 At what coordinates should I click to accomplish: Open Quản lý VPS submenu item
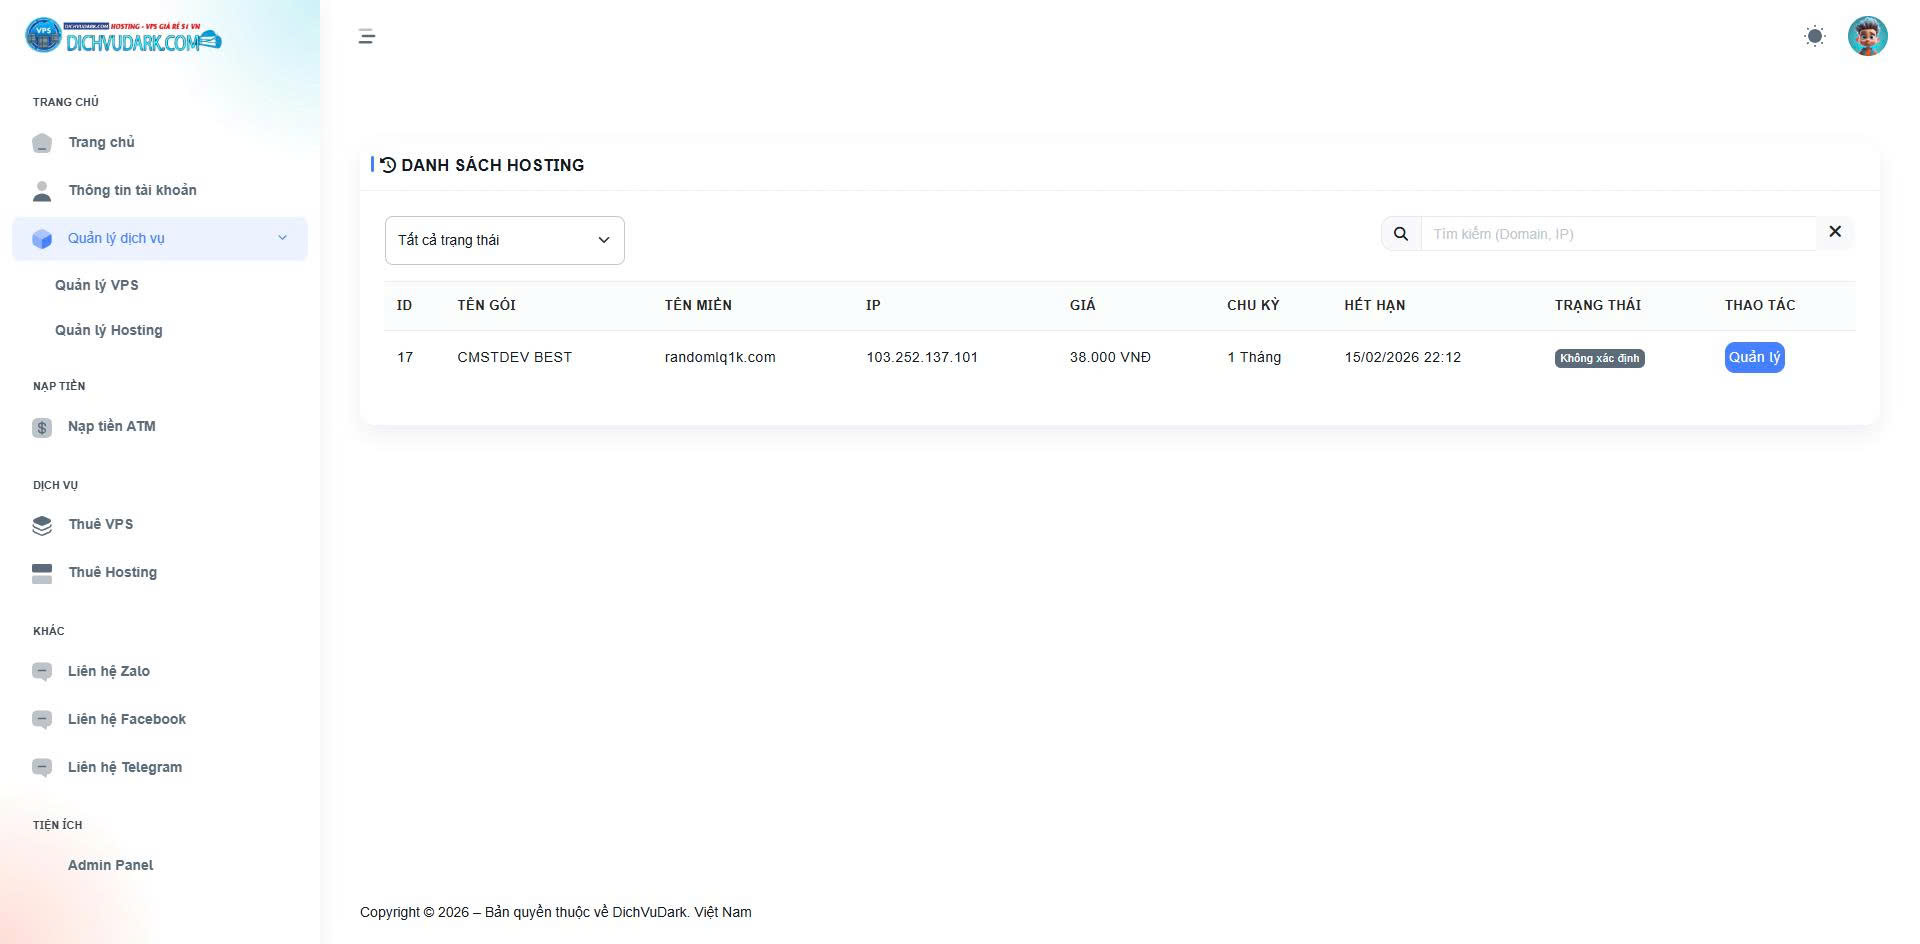[x=97, y=285]
